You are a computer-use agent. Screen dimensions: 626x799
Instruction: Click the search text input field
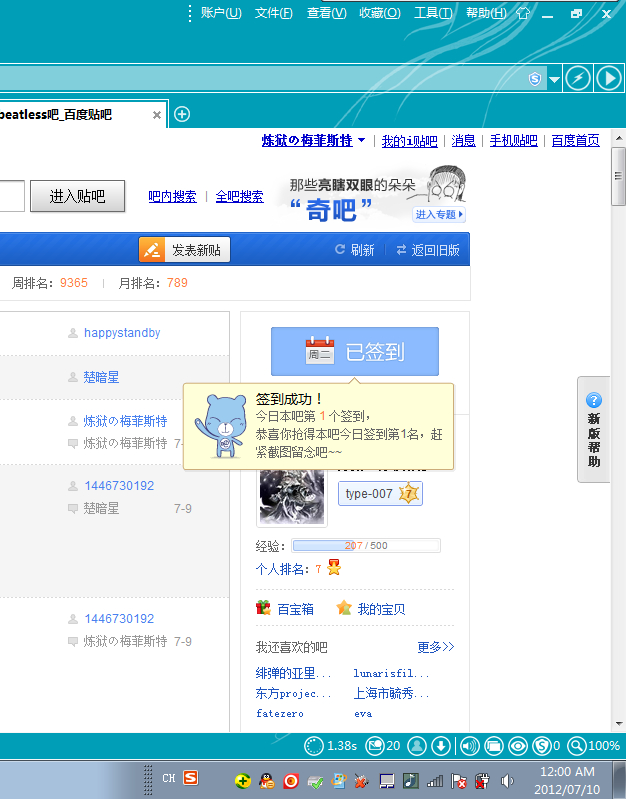click(12, 196)
